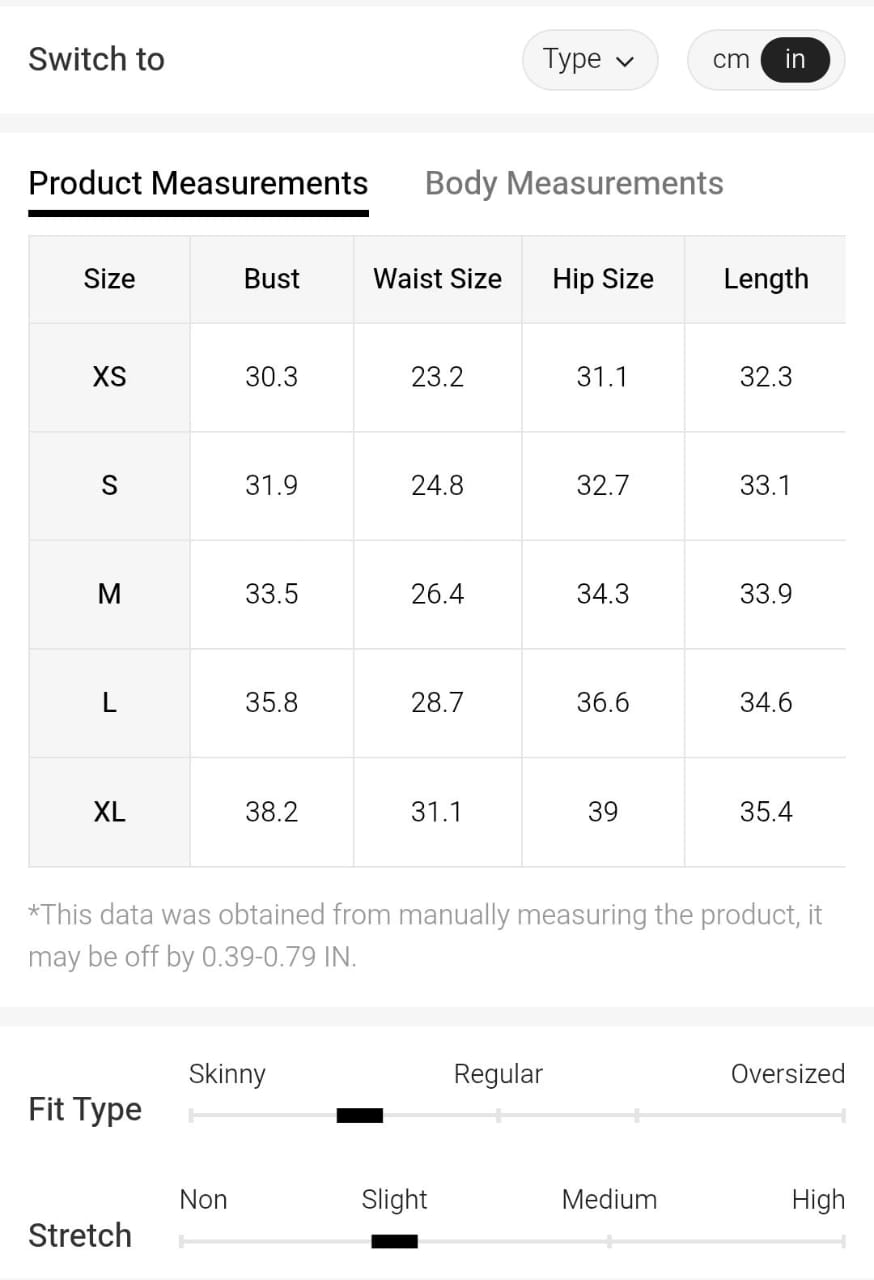Select the S size row
Screen dimensions: 874x1280
pos(109,486)
